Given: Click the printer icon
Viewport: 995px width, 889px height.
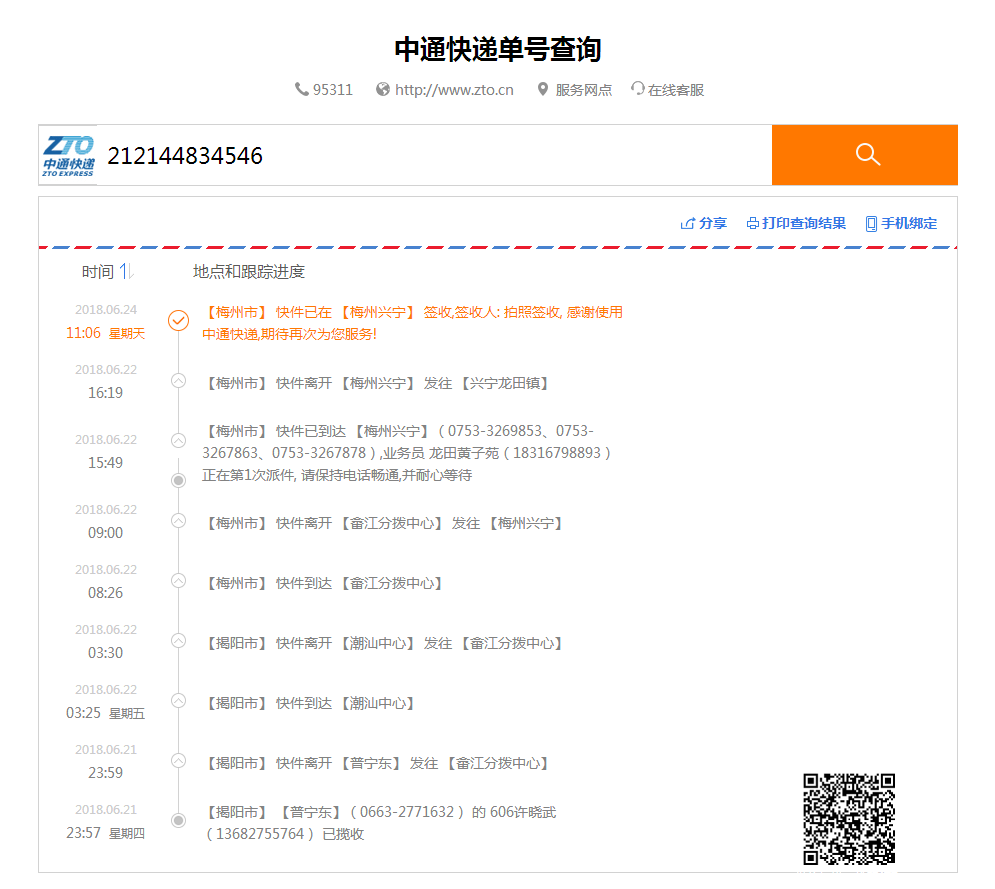Looking at the screenshot, I should pyautogui.click(x=753, y=223).
